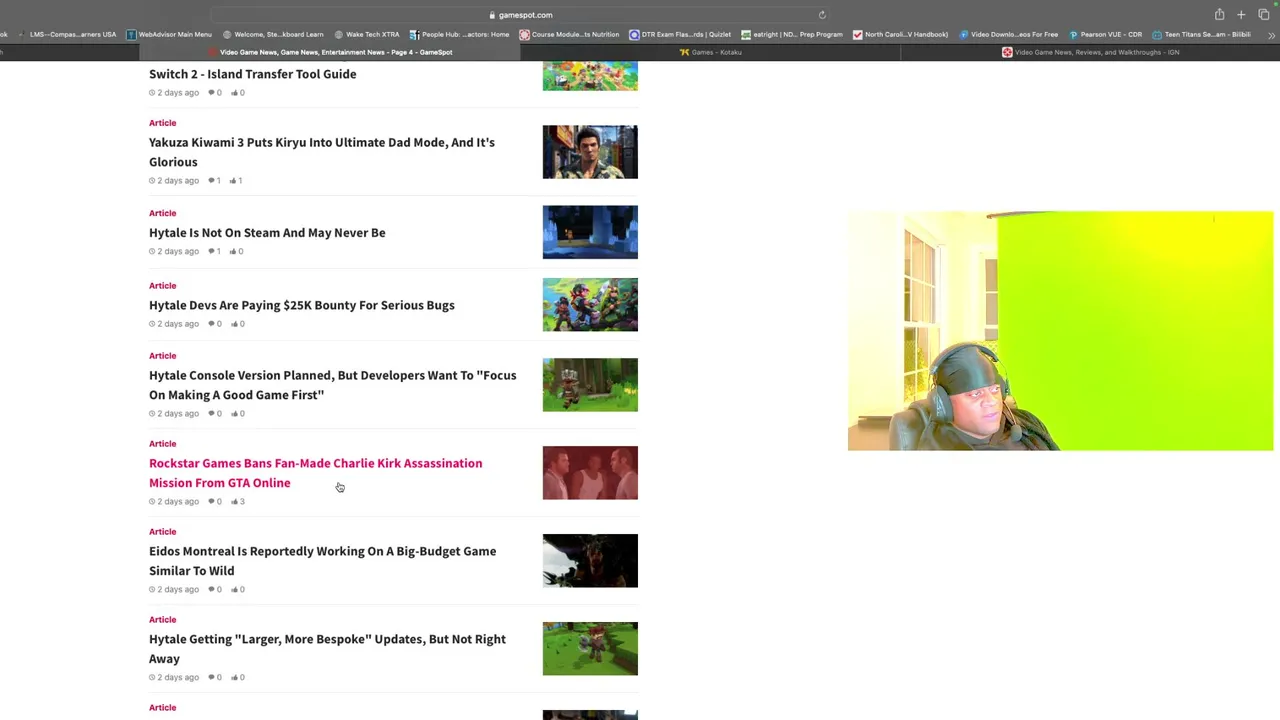Switch to the Games - Kotaku tab
The image size is (1280, 720).
click(x=711, y=52)
